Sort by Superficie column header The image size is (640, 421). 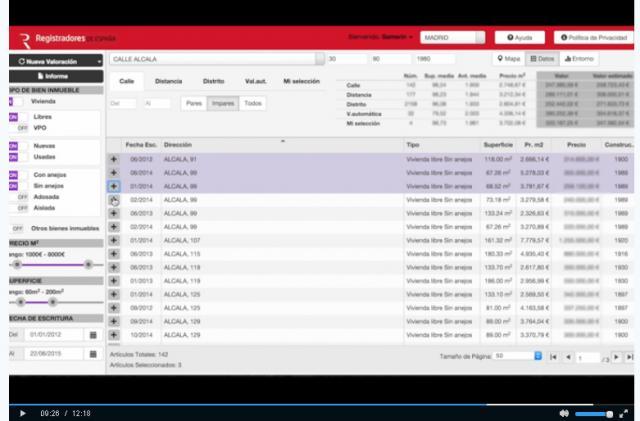coord(498,145)
